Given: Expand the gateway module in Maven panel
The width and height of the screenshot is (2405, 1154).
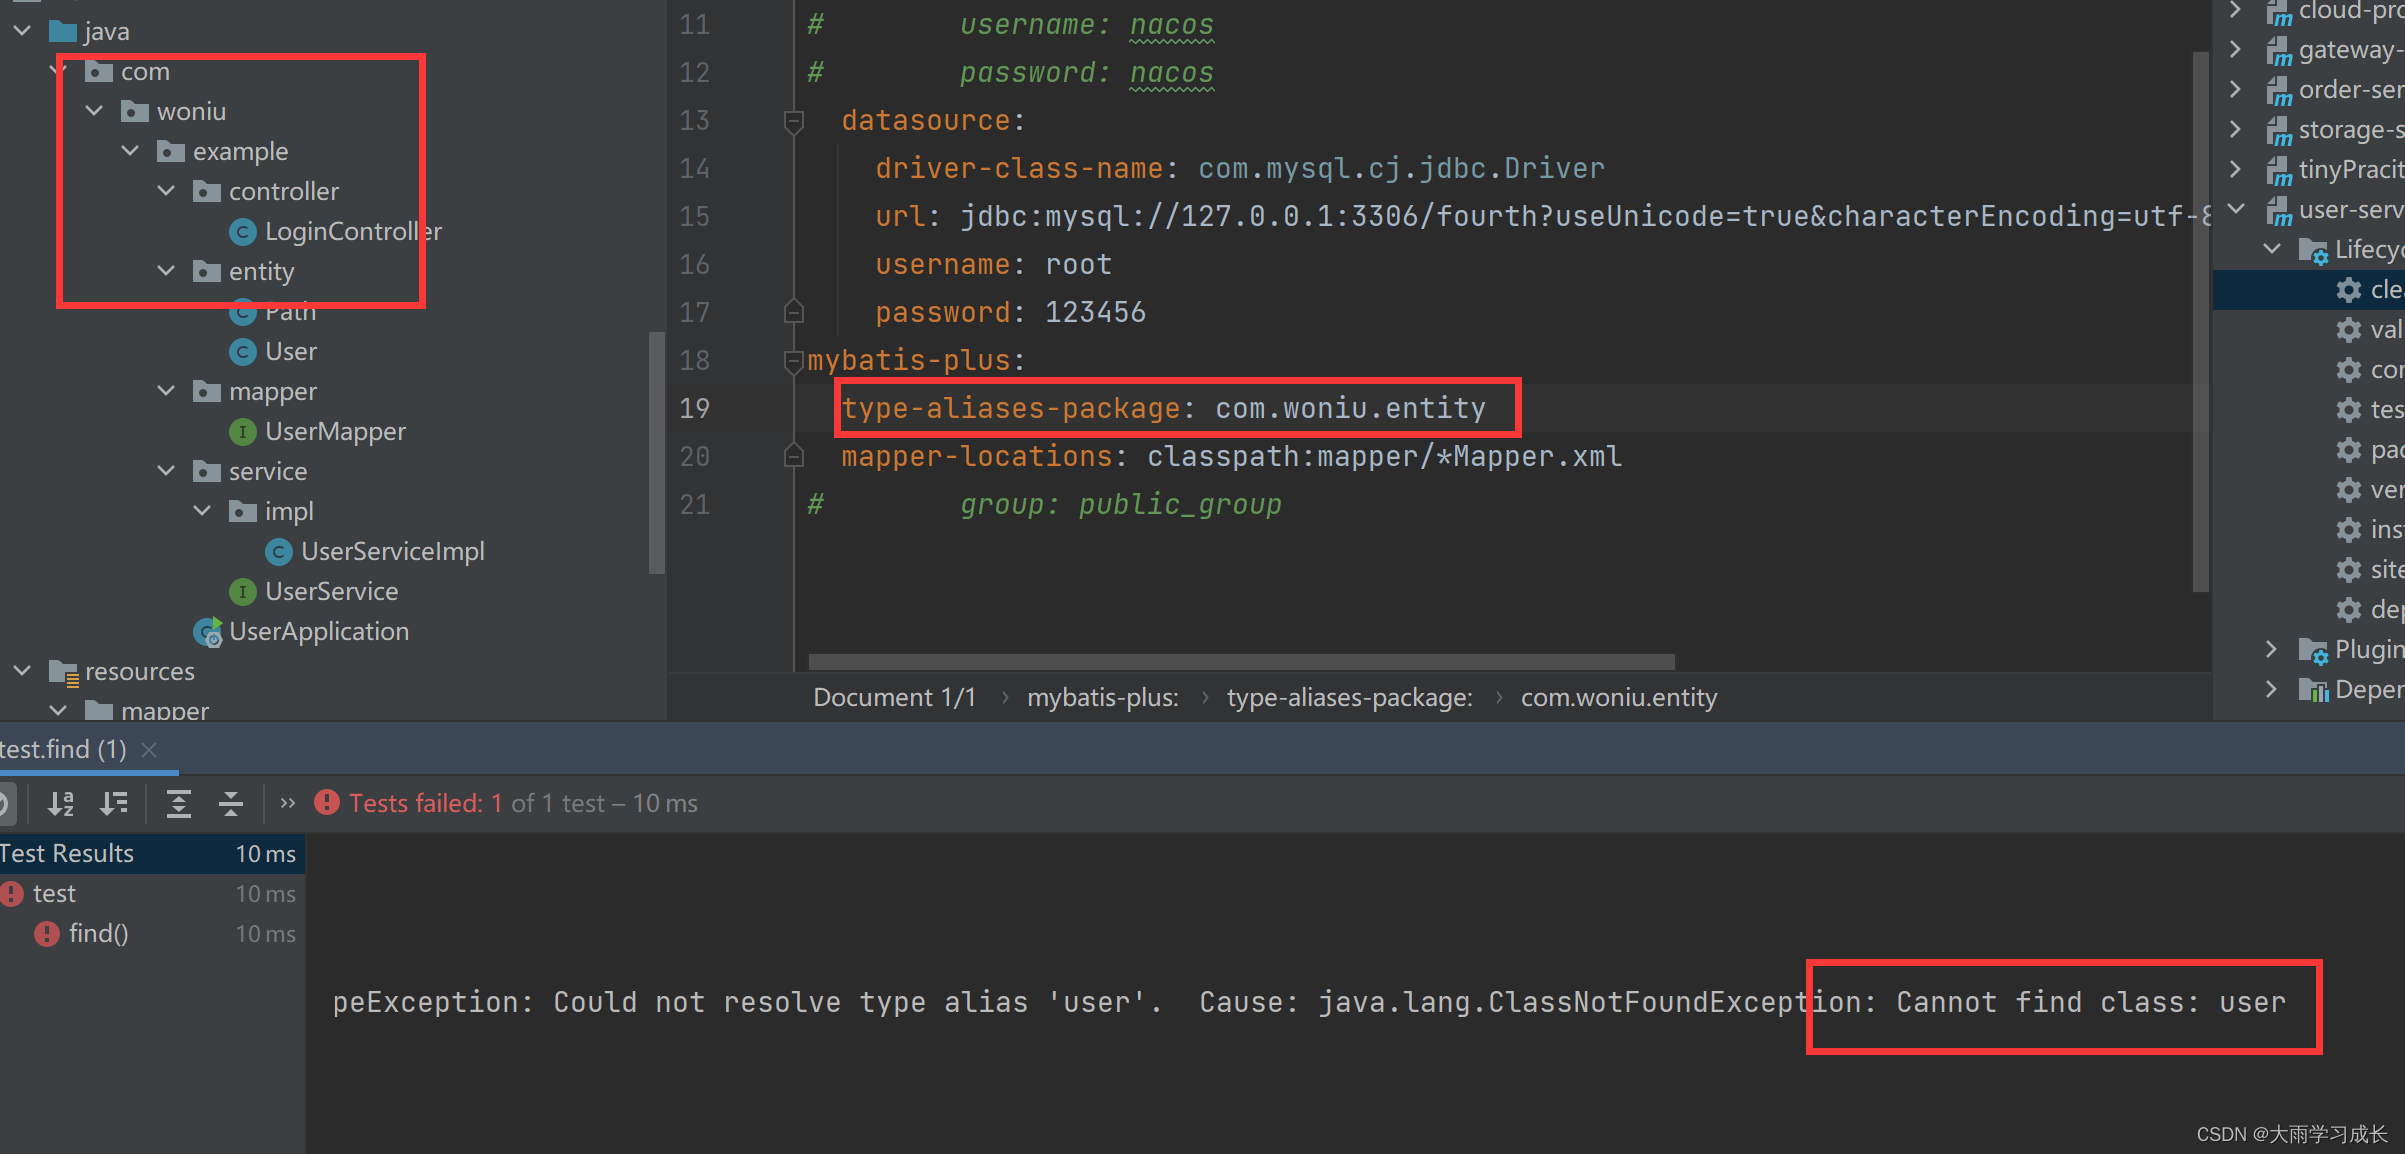Looking at the screenshot, I should click(x=2235, y=49).
